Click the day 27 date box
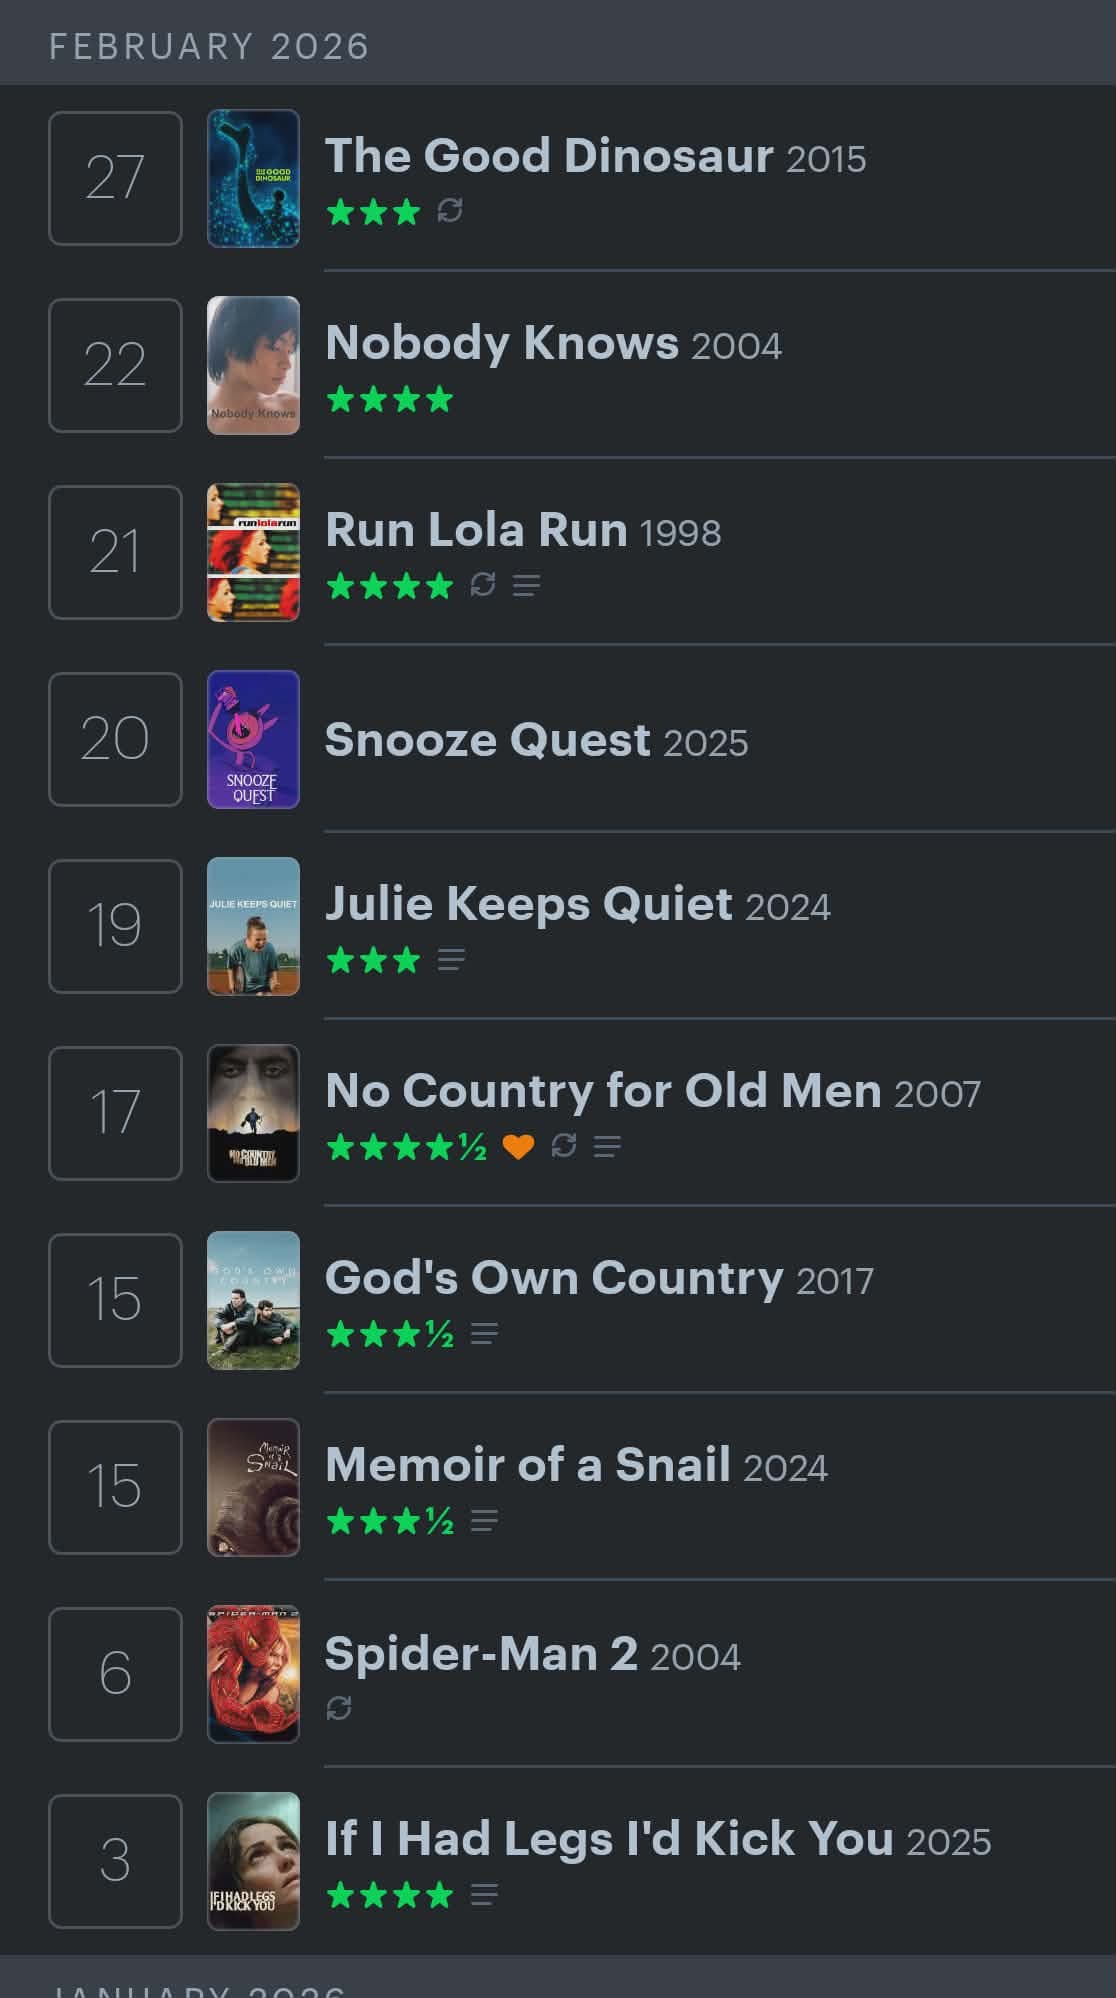Screen dimensions: 1116x1998 tap(115, 178)
